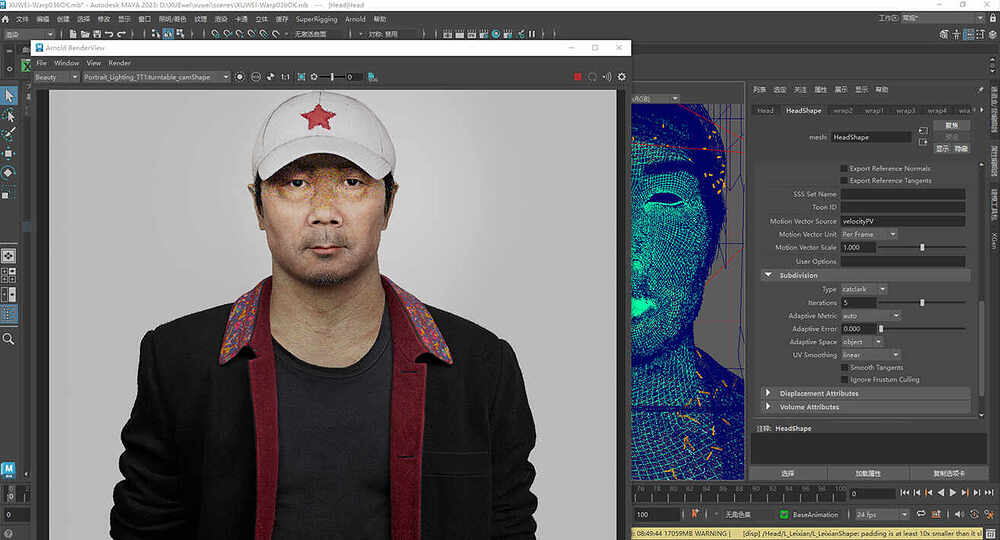
Task: Click the 选择 button at Attribute Editor bottom
Action: pyautogui.click(x=788, y=473)
